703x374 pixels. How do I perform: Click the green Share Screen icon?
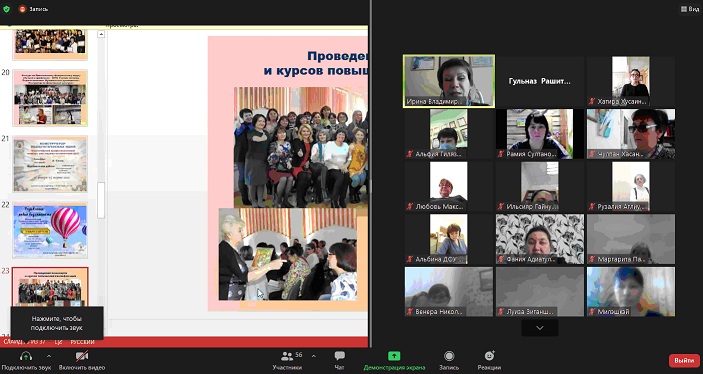click(394, 356)
